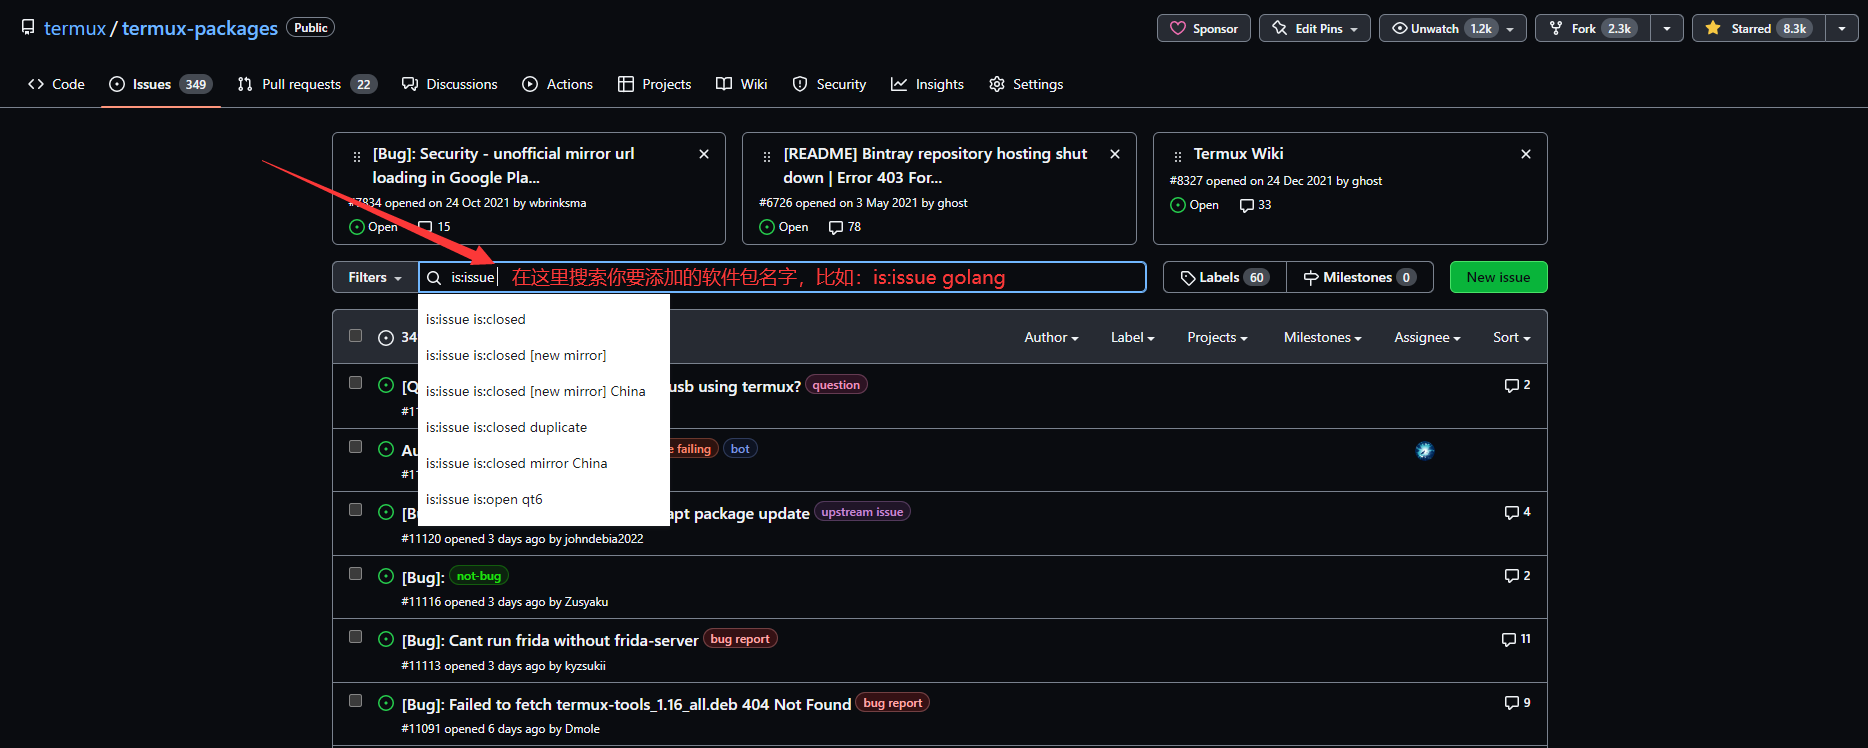
Task: Open pinned Security unofficial mirror url issue
Action: tap(504, 165)
